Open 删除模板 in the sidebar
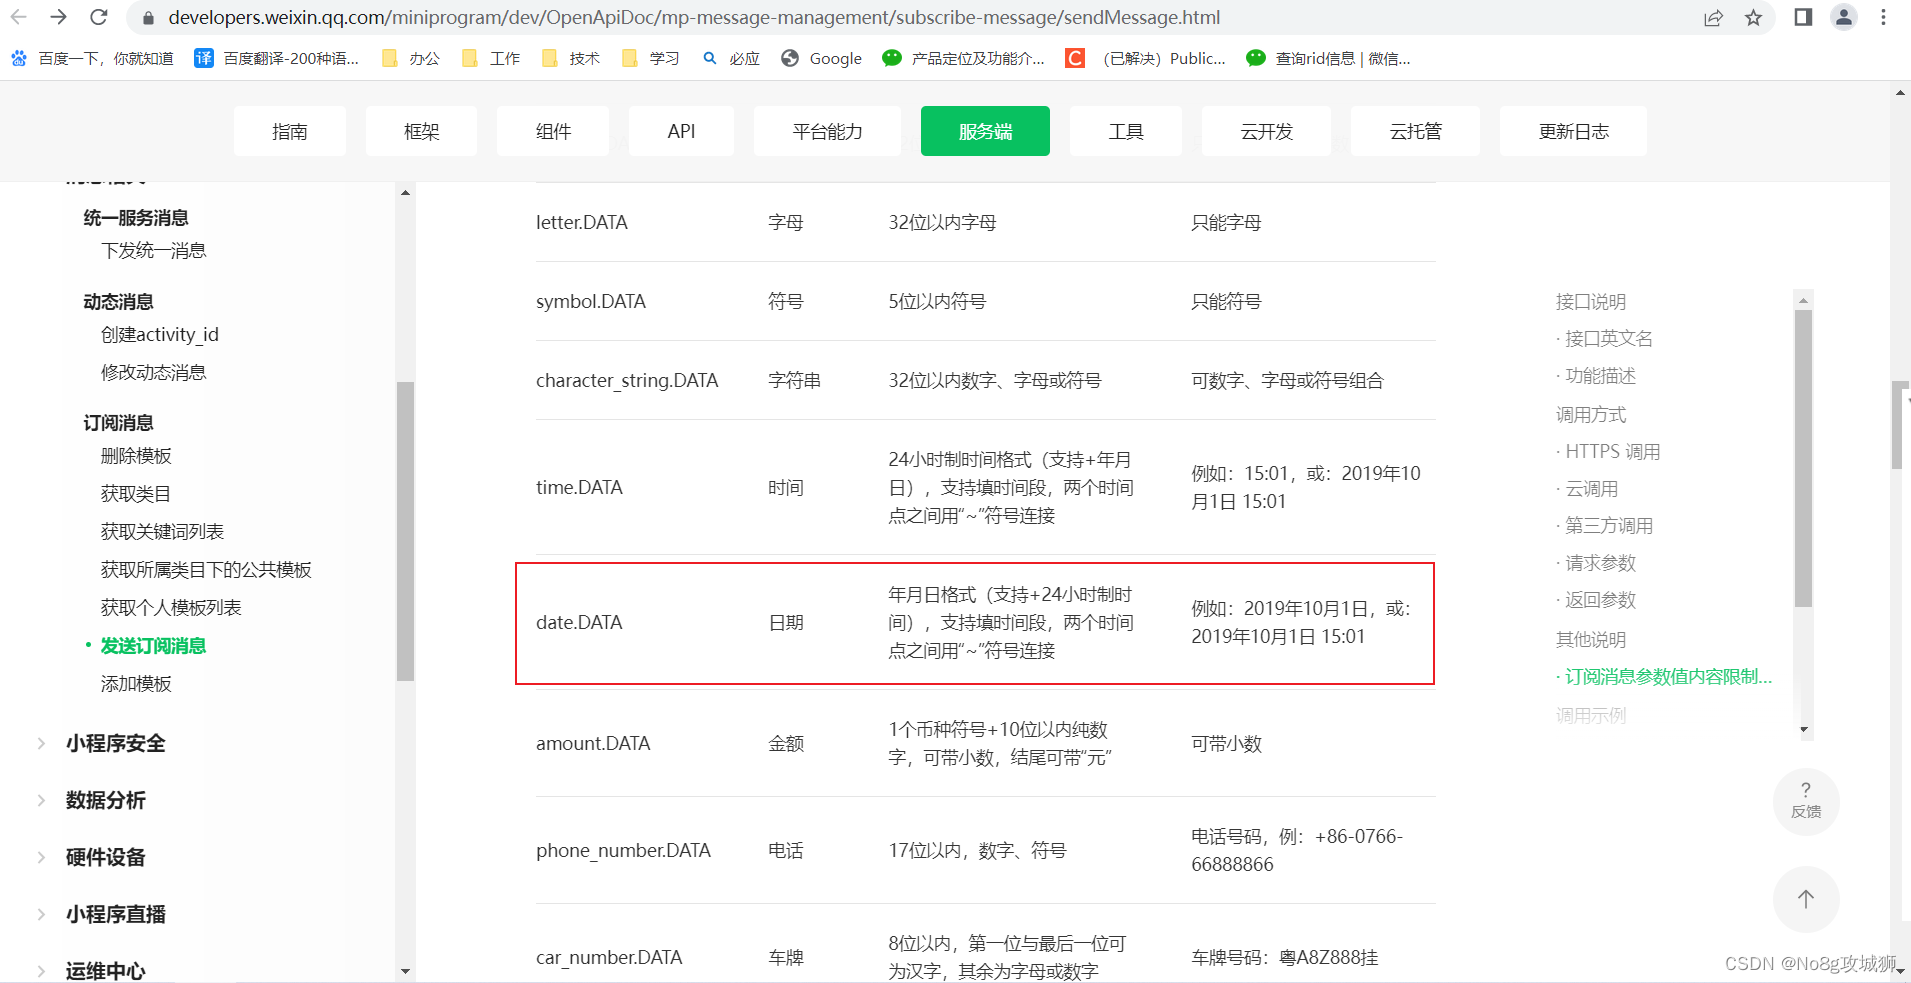Viewport: 1911px width, 983px height. pos(136,456)
